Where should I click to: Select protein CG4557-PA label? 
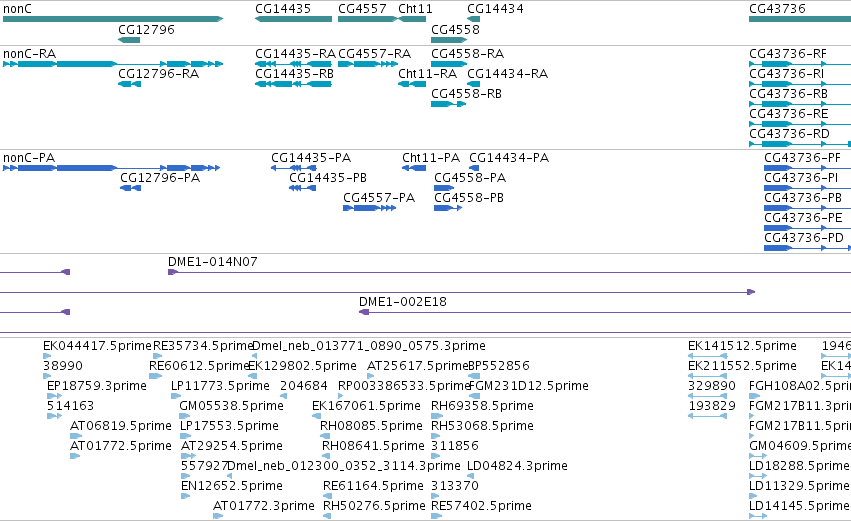coord(379,198)
